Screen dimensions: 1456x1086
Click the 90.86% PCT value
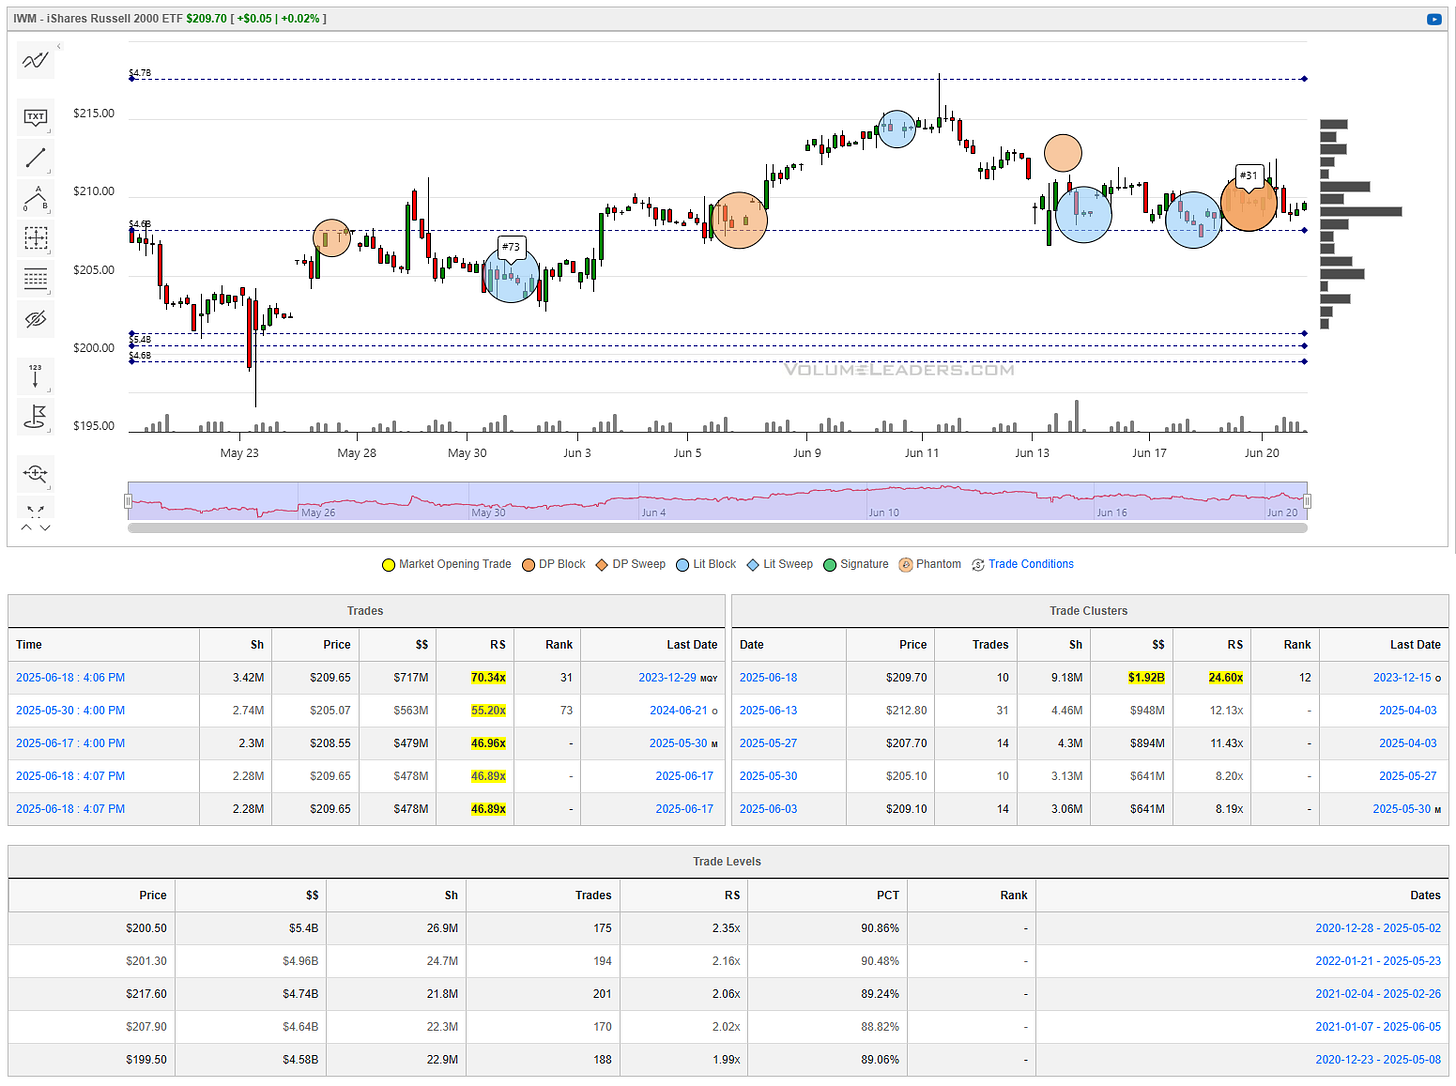coord(880,928)
